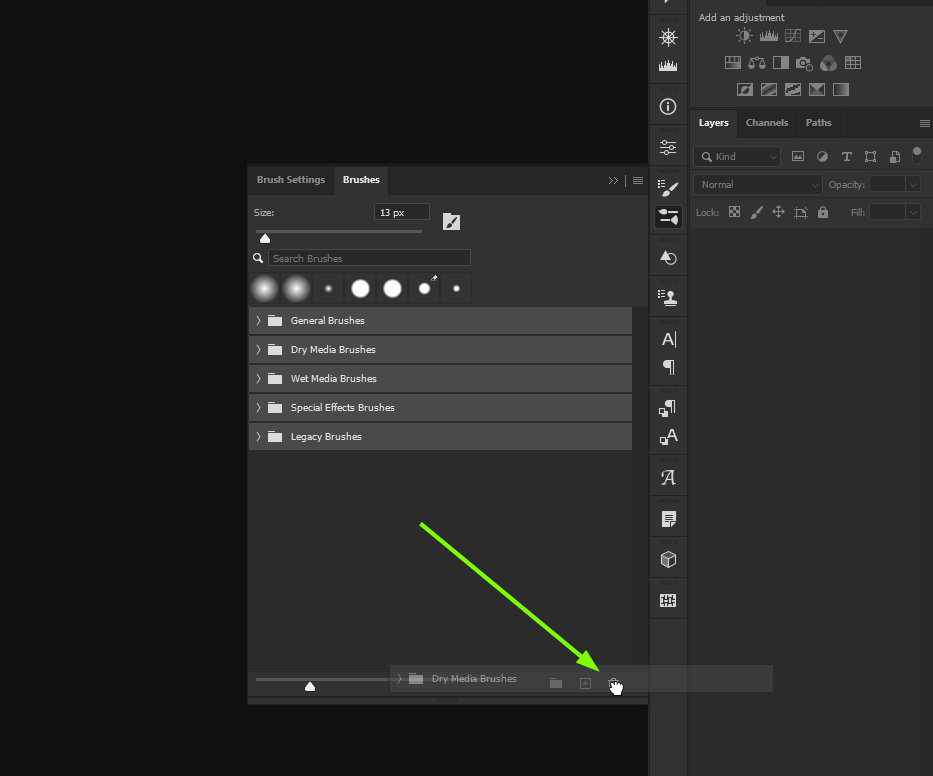
Task: Switch to the Channels tab
Action: coord(767,123)
